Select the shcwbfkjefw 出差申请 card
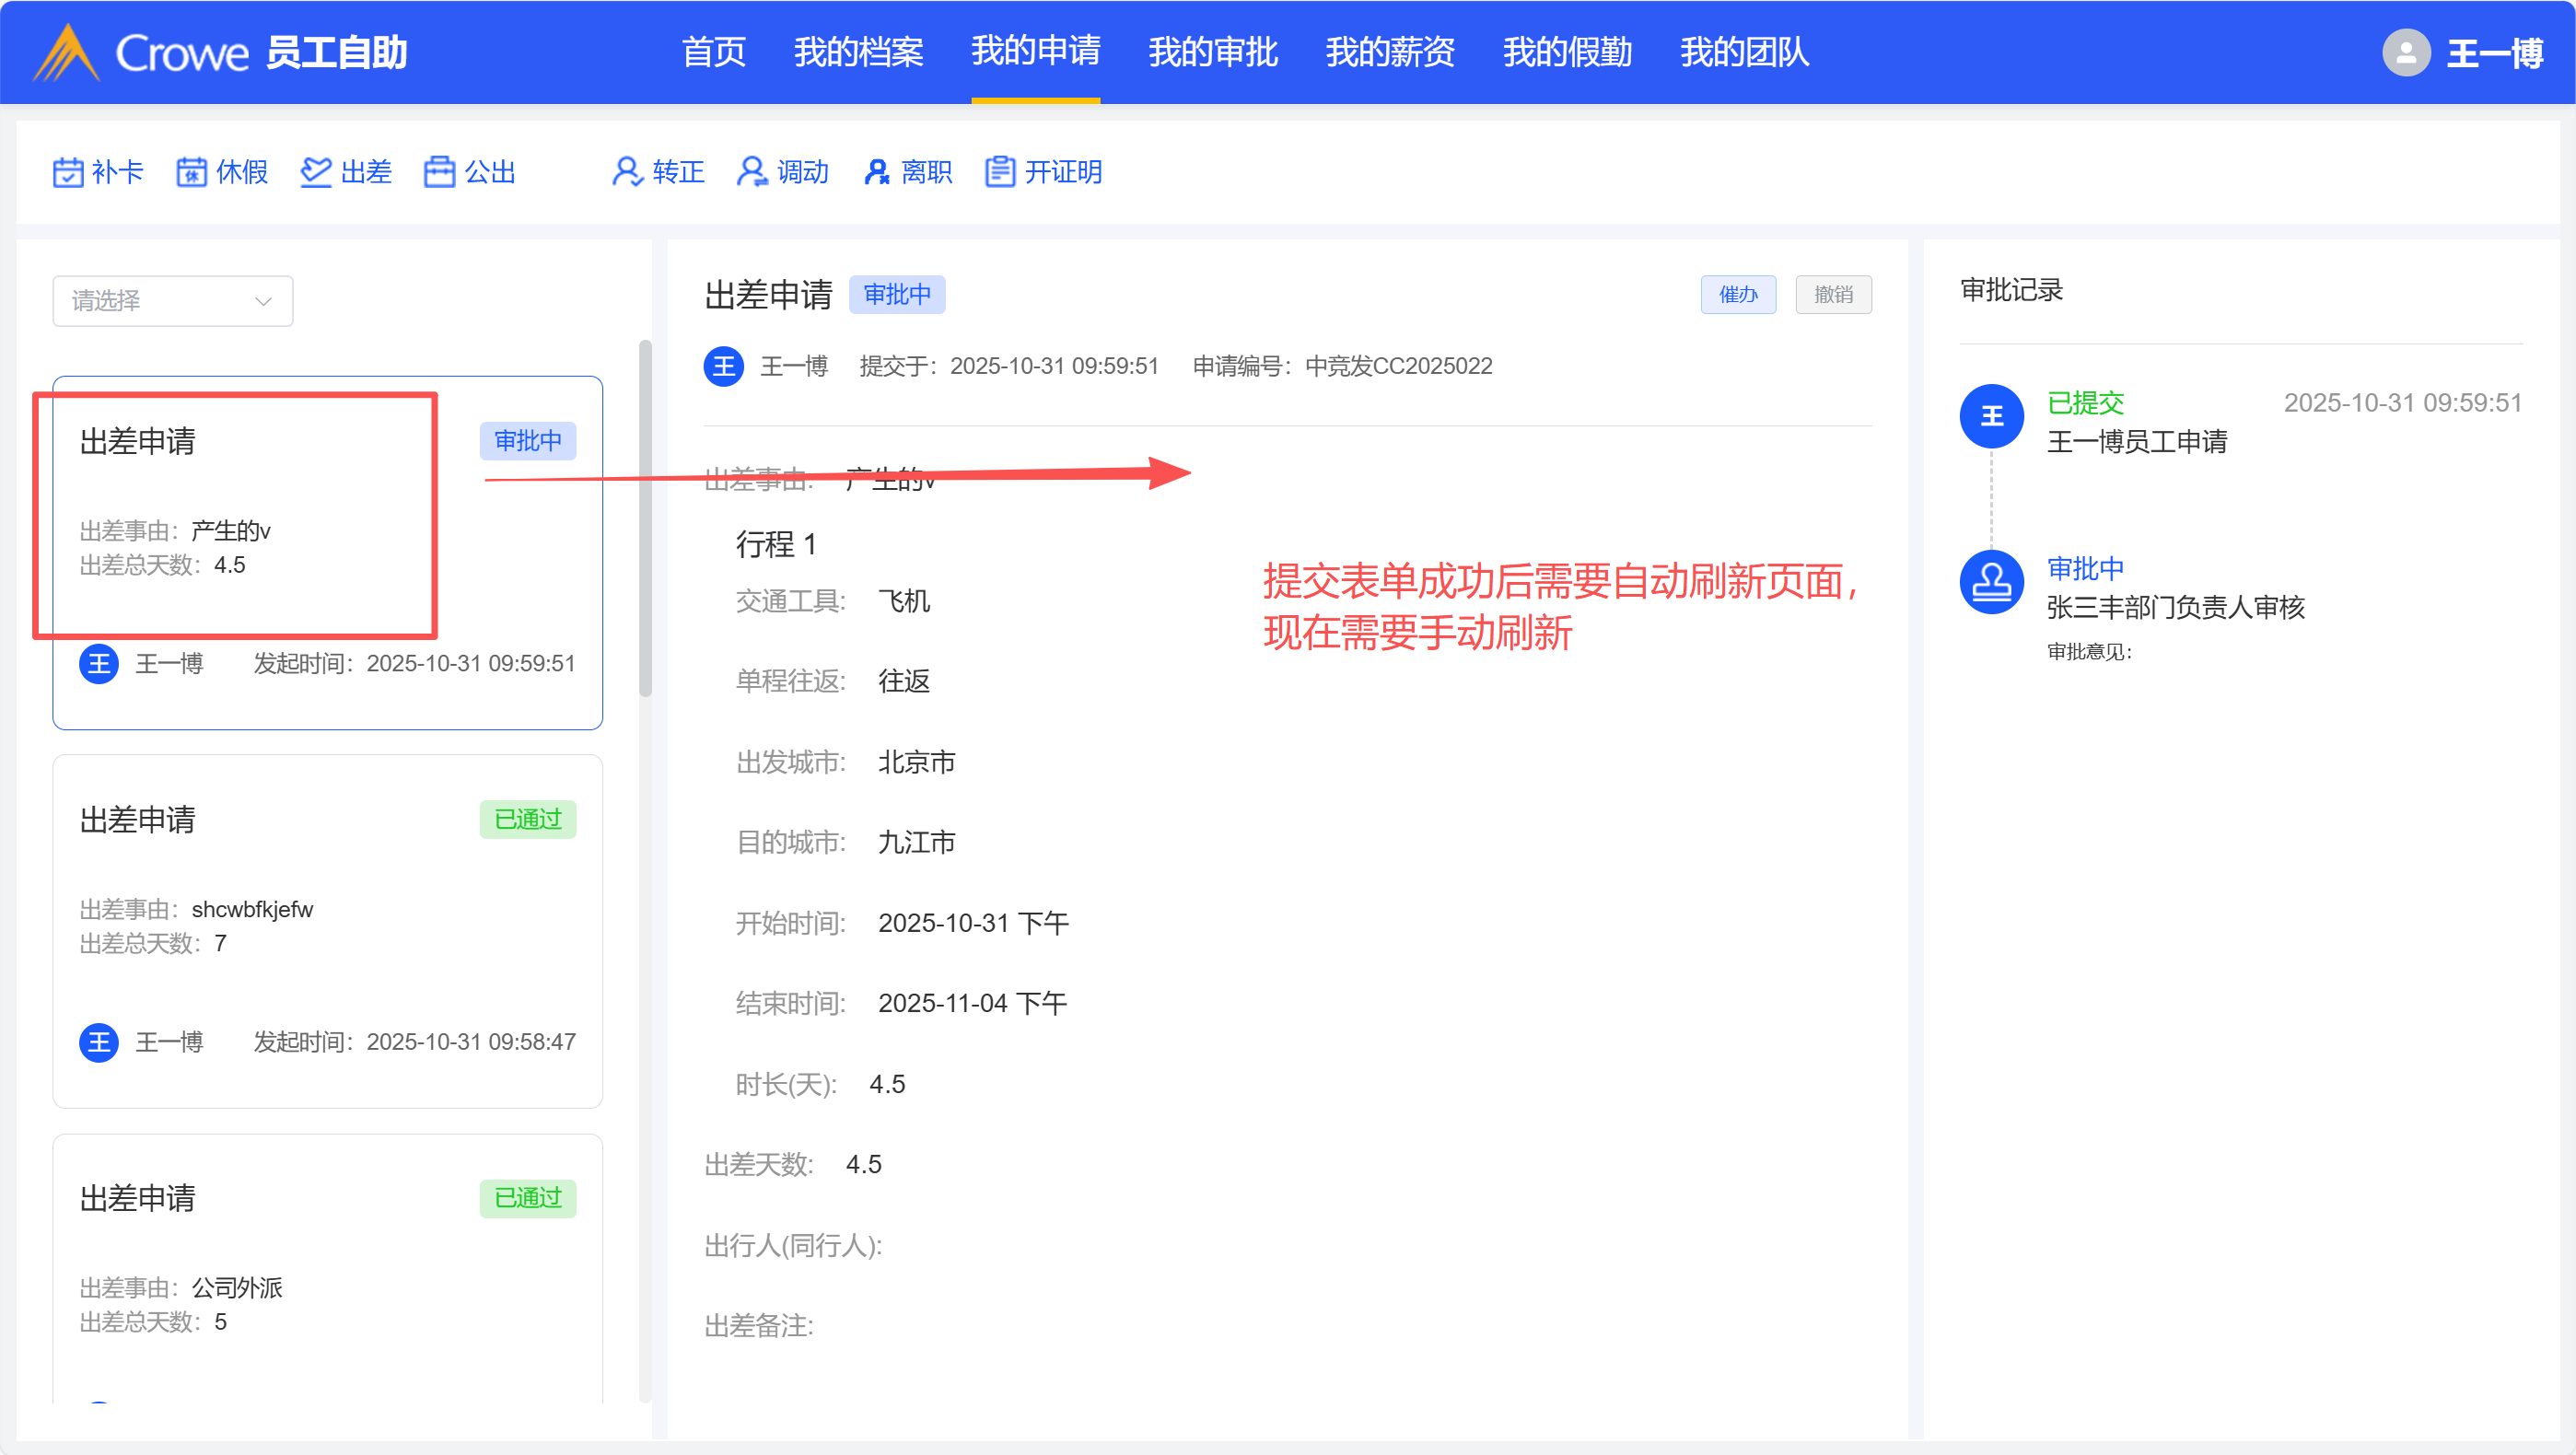 click(x=327, y=930)
